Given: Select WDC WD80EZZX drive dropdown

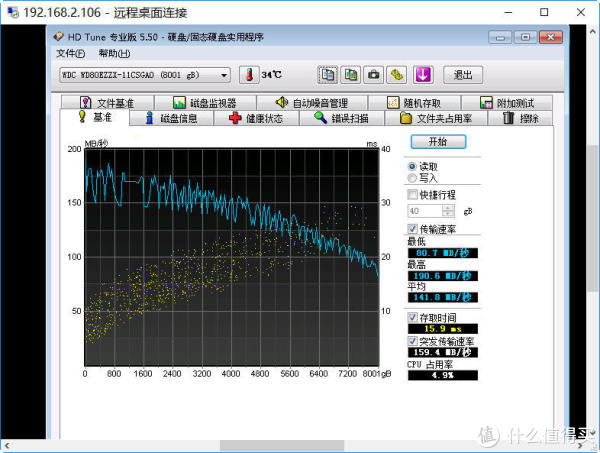Looking at the screenshot, I should point(145,75).
